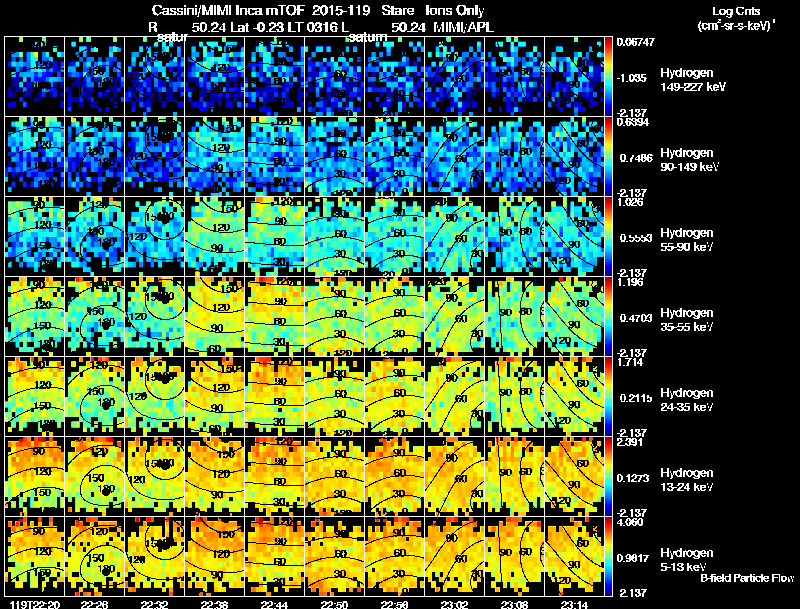Click the '22:56' time label

click(x=394, y=605)
